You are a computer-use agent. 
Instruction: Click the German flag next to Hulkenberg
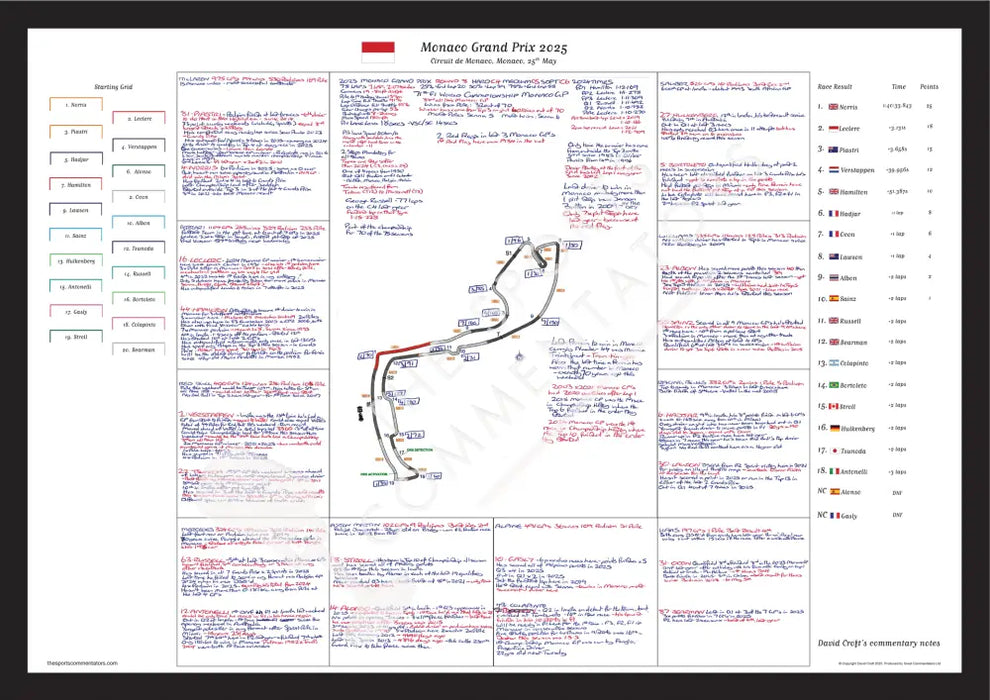pyautogui.click(x=831, y=428)
